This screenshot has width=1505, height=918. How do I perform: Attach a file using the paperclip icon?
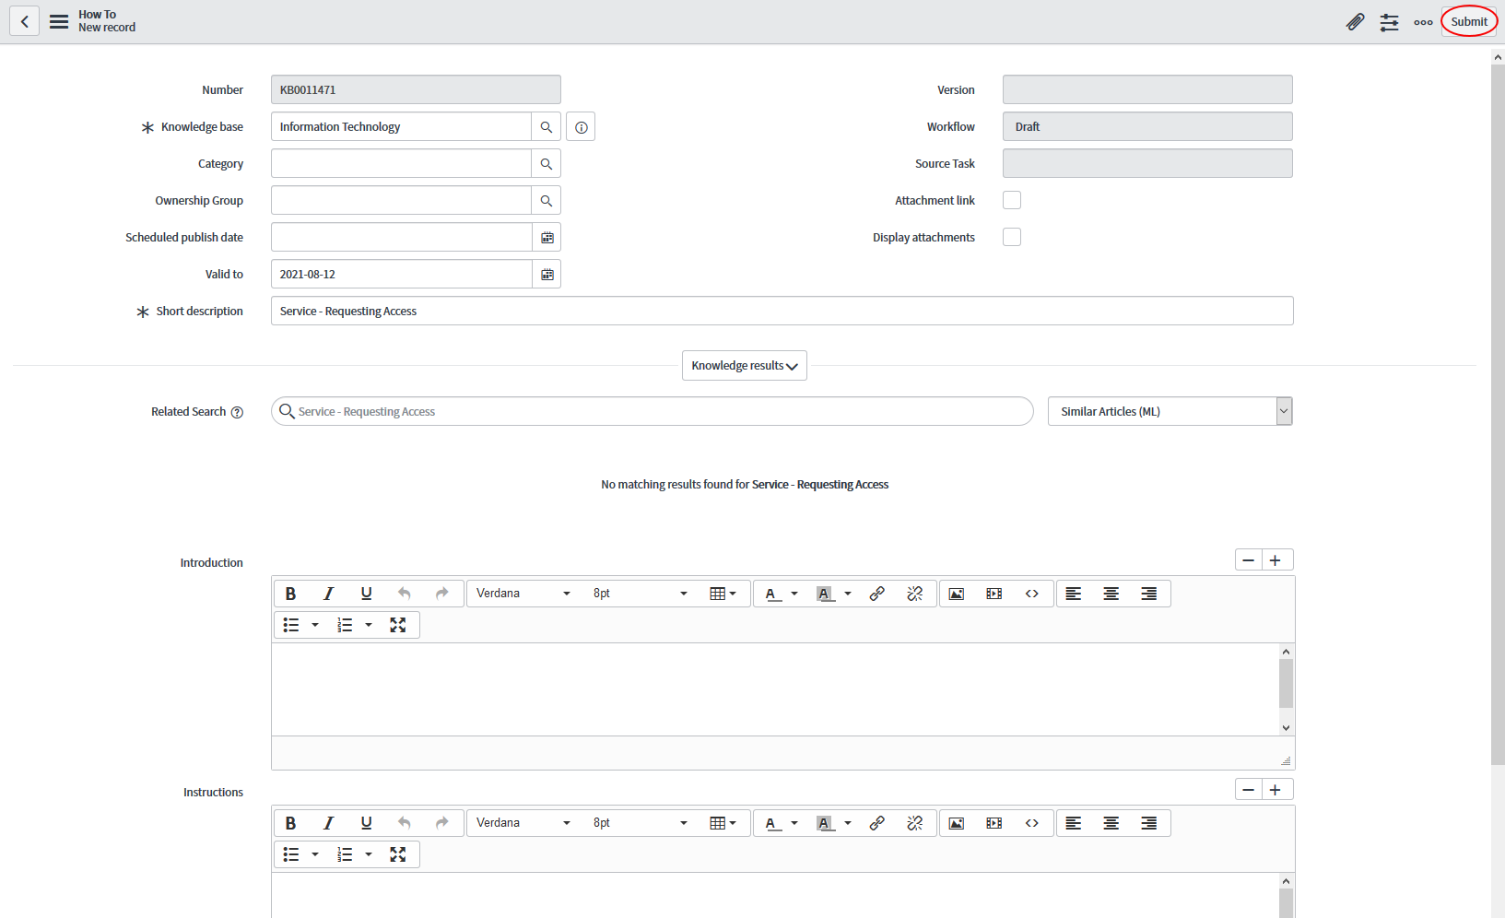(1355, 21)
